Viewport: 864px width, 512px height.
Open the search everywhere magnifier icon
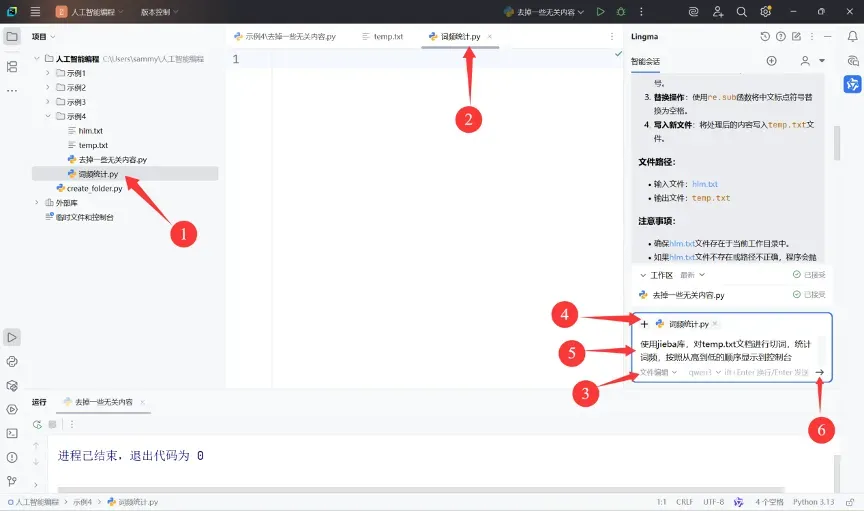[x=742, y=12]
